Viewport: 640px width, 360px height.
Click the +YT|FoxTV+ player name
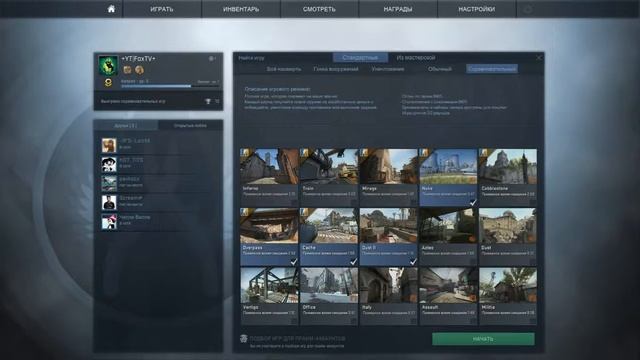138,59
